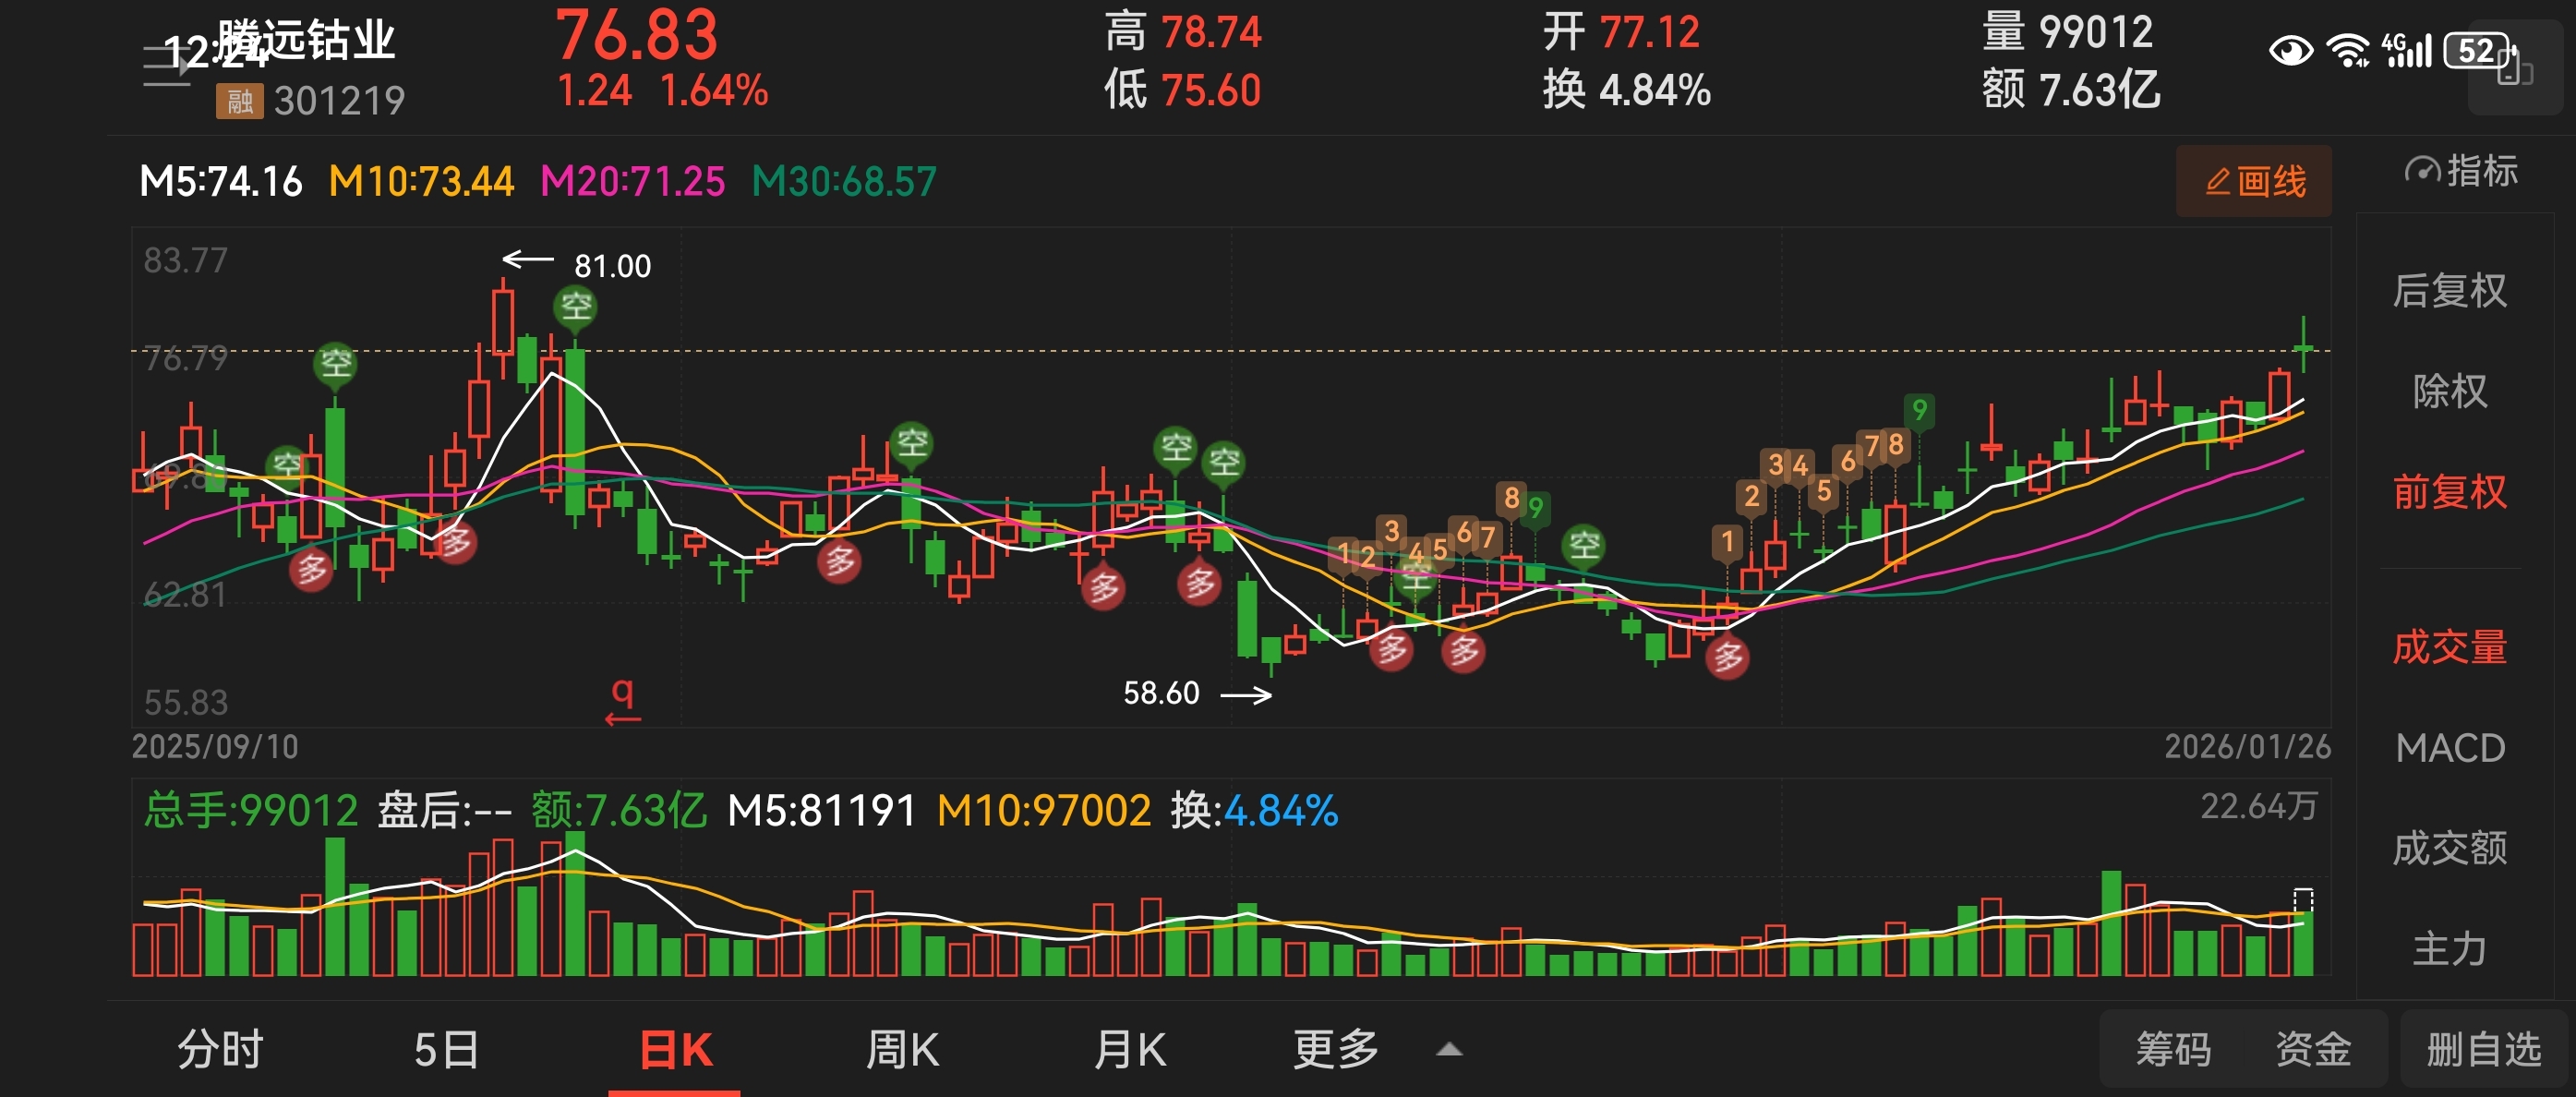
Task: Tap the list menu icon beside stock name
Action: (x=166, y=66)
